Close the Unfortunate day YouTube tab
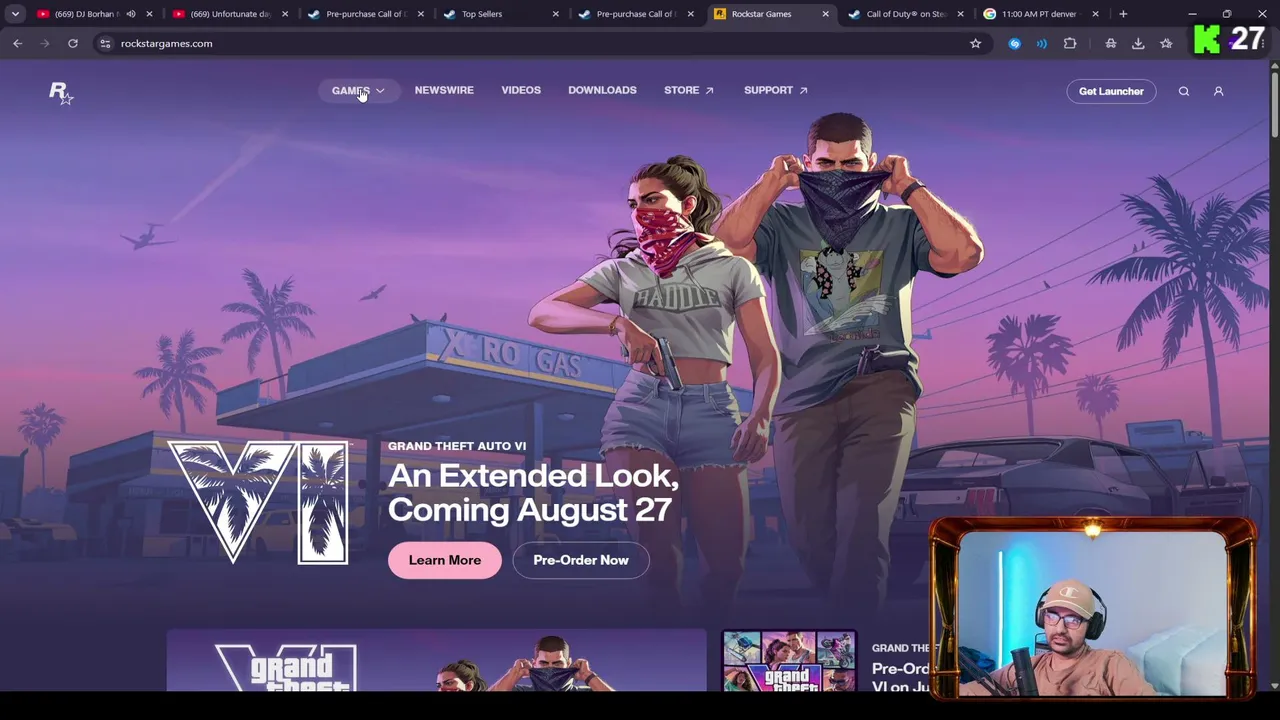This screenshot has height=720, width=1280. click(285, 14)
